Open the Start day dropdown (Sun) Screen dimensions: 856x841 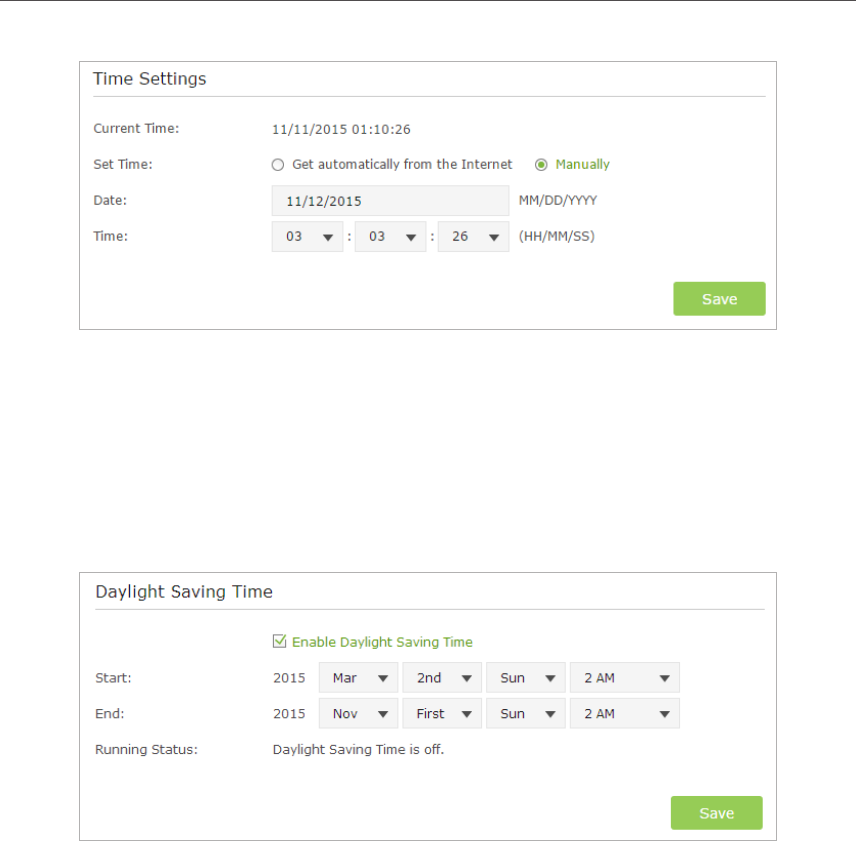[526, 678]
